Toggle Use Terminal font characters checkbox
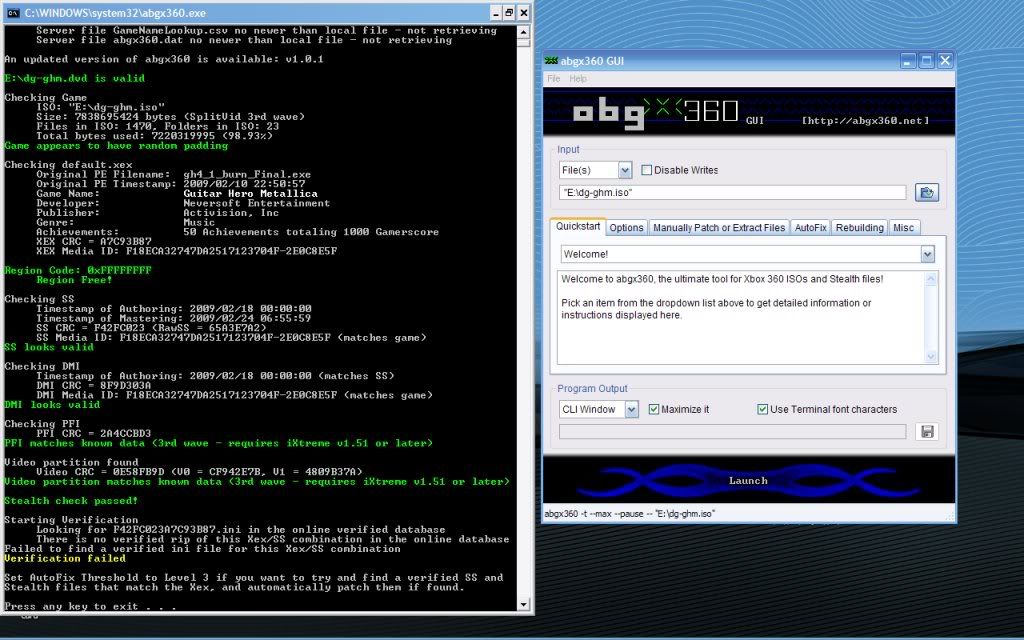The image size is (1024, 640). click(x=762, y=409)
